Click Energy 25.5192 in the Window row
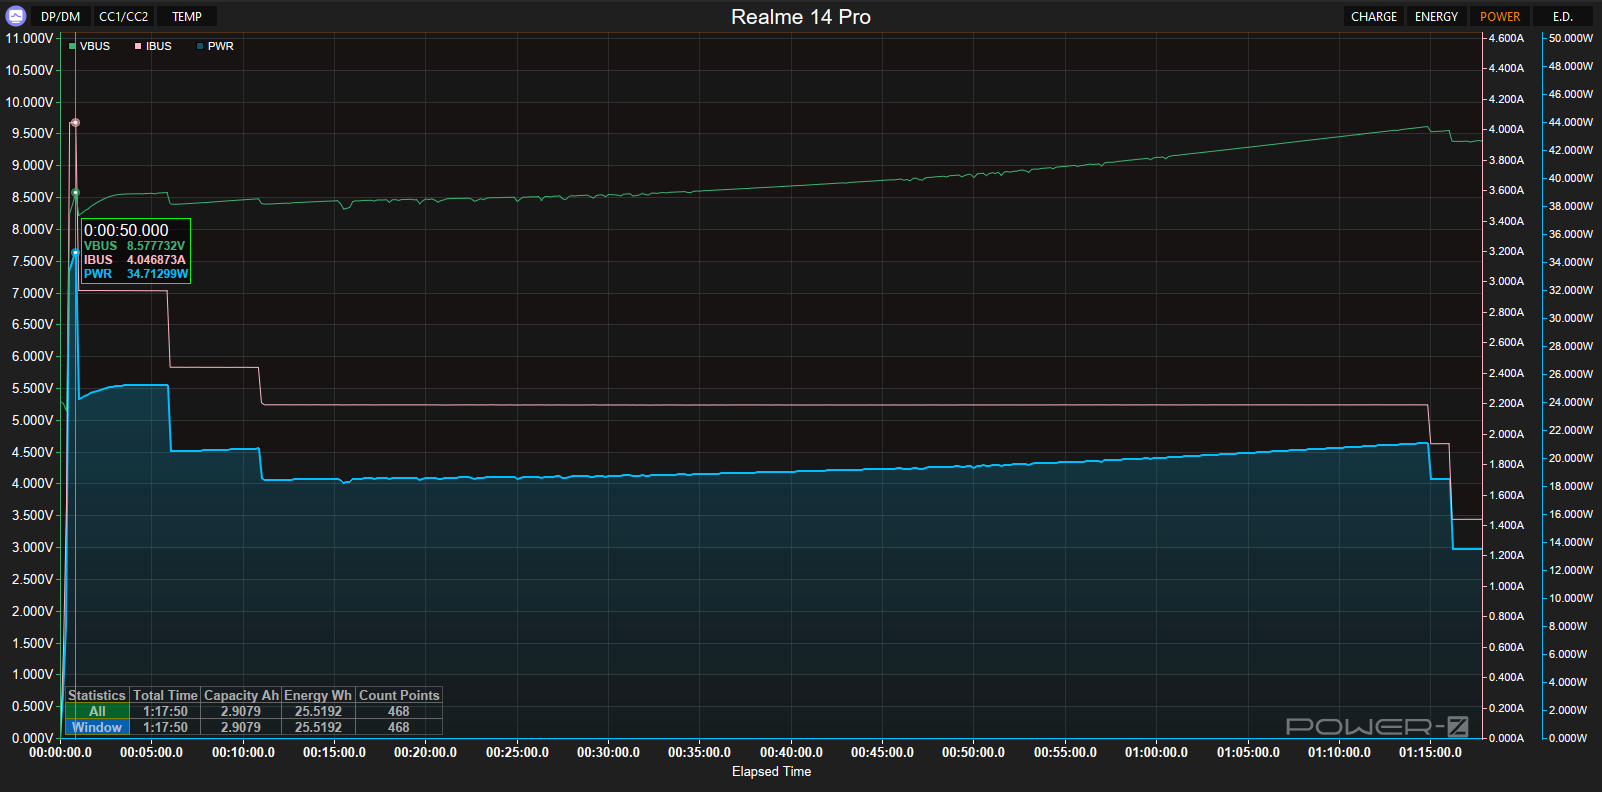 pyautogui.click(x=318, y=728)
